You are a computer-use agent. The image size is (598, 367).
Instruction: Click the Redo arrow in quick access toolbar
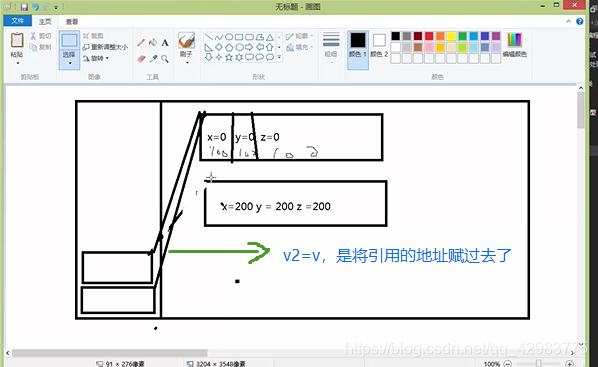[46, 7]
